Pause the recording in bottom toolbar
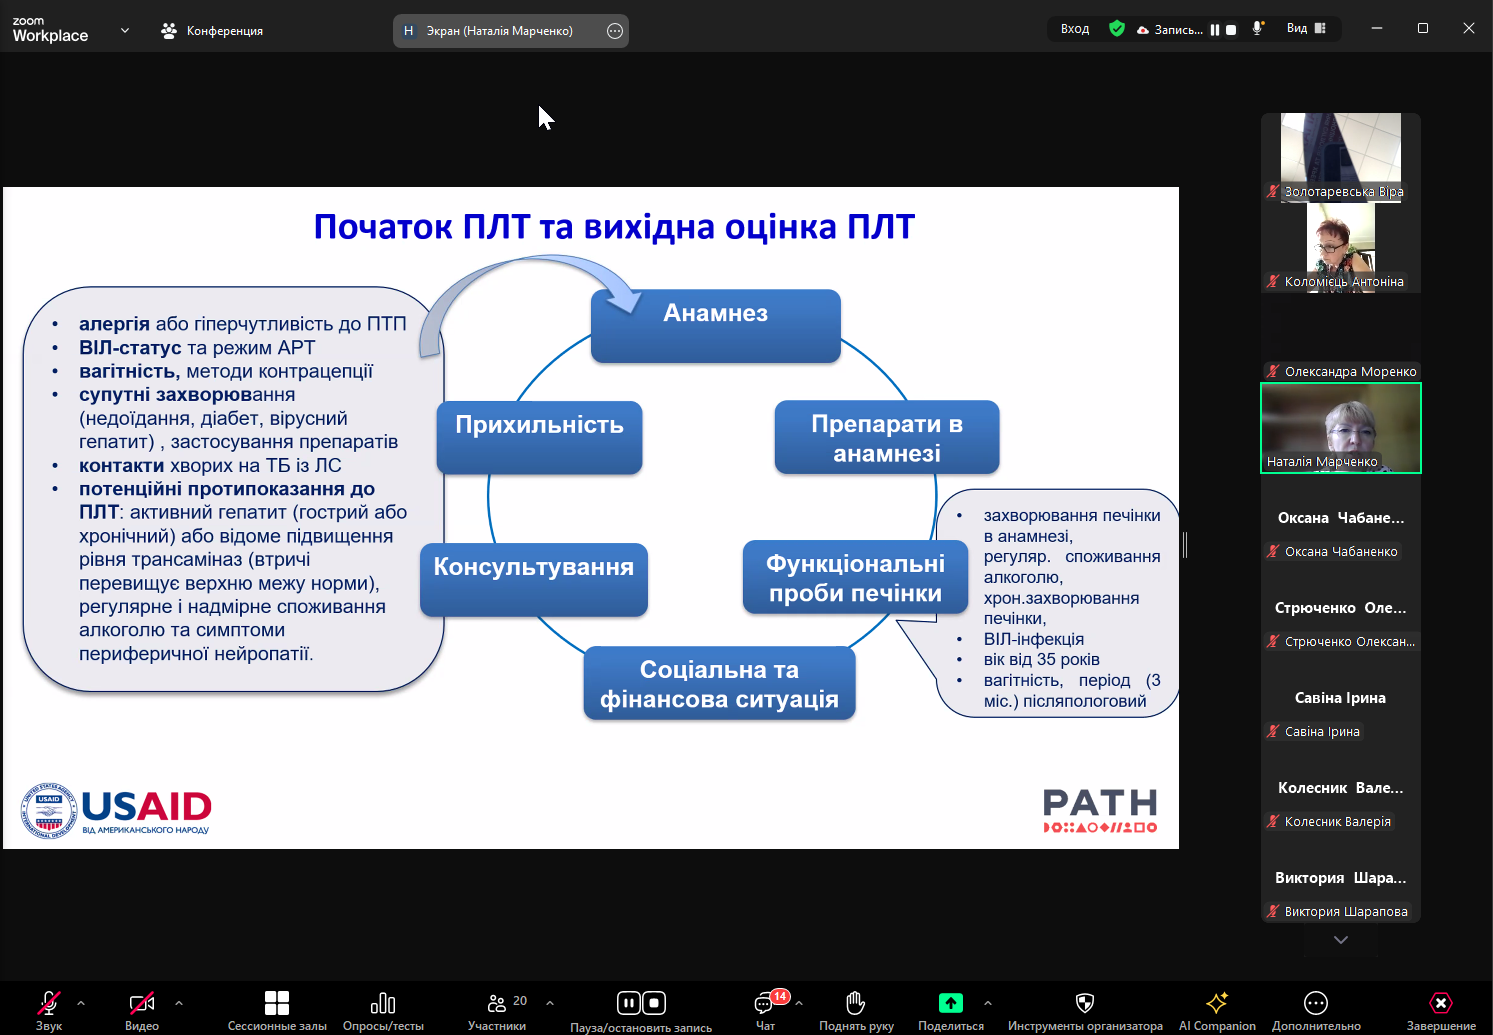The image size is (1493, 1035). pos(628,1003)
